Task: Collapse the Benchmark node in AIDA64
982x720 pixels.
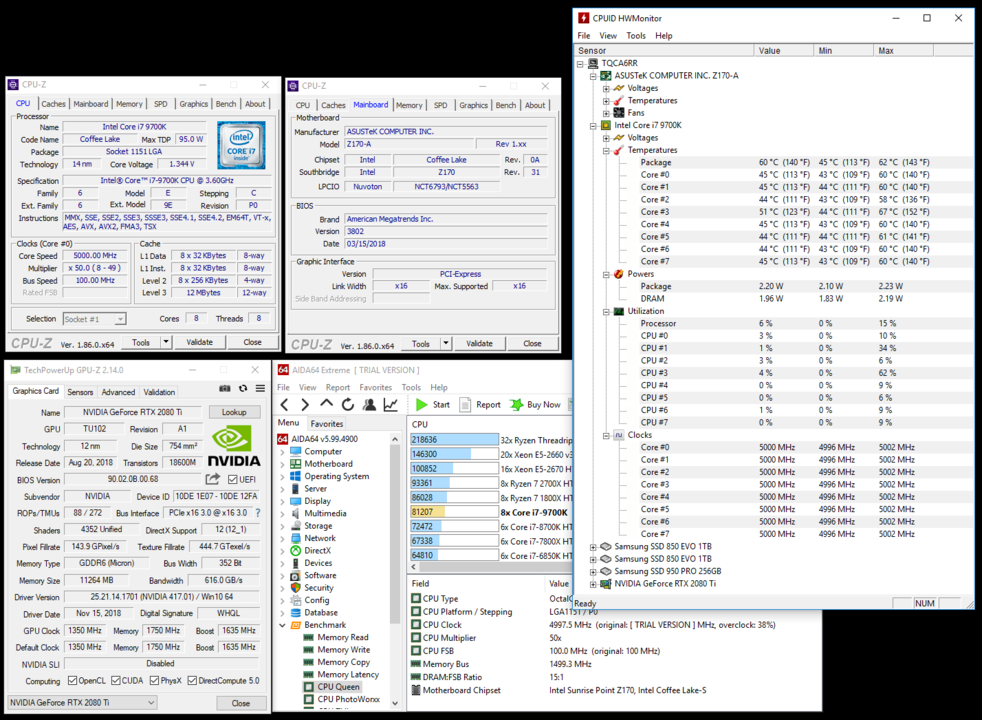Action: (282, 625)
